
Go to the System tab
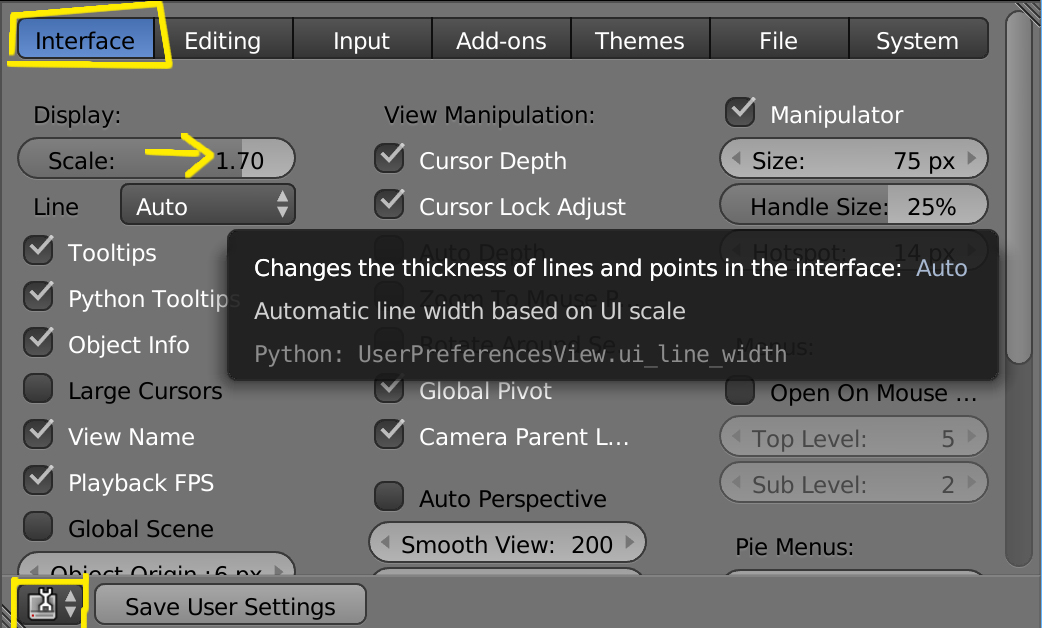coord(917,41)
